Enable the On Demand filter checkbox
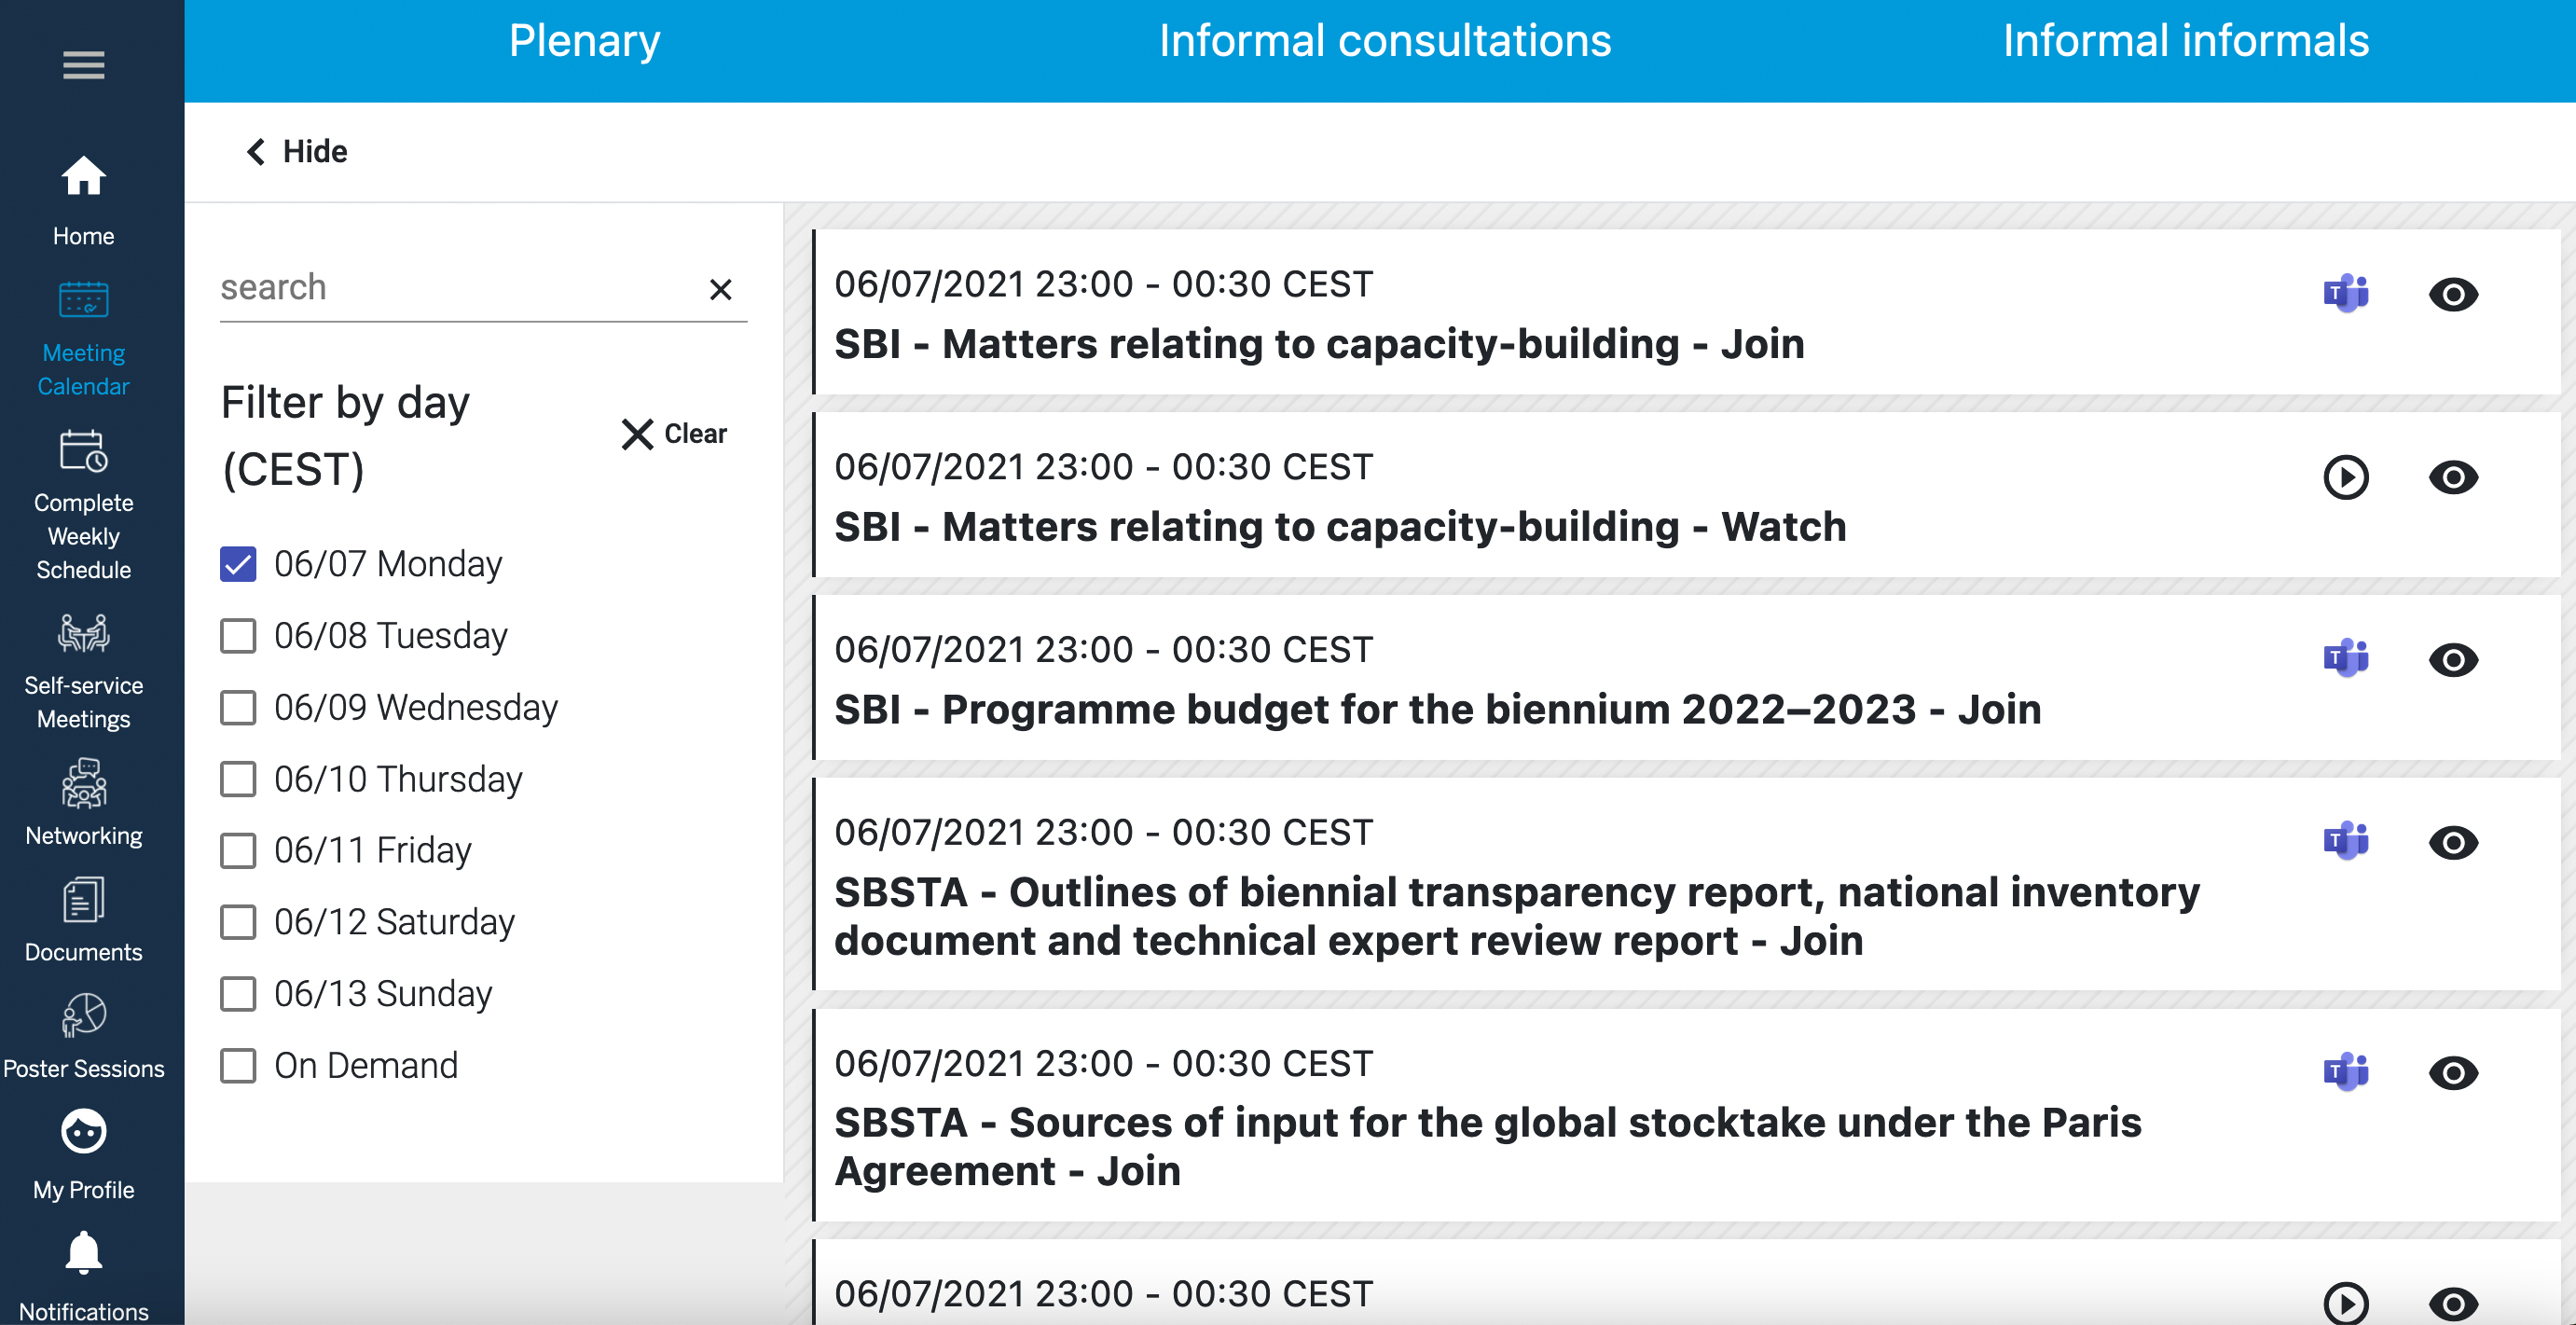 point(238,1066)
